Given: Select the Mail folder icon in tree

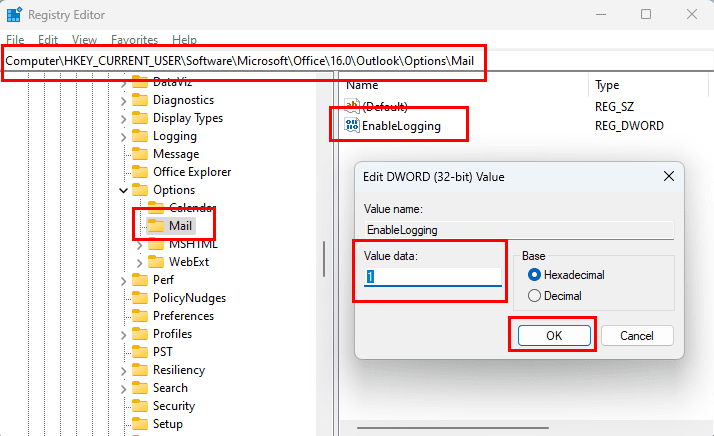Looking at the screenshot, I should pos(156,226).
